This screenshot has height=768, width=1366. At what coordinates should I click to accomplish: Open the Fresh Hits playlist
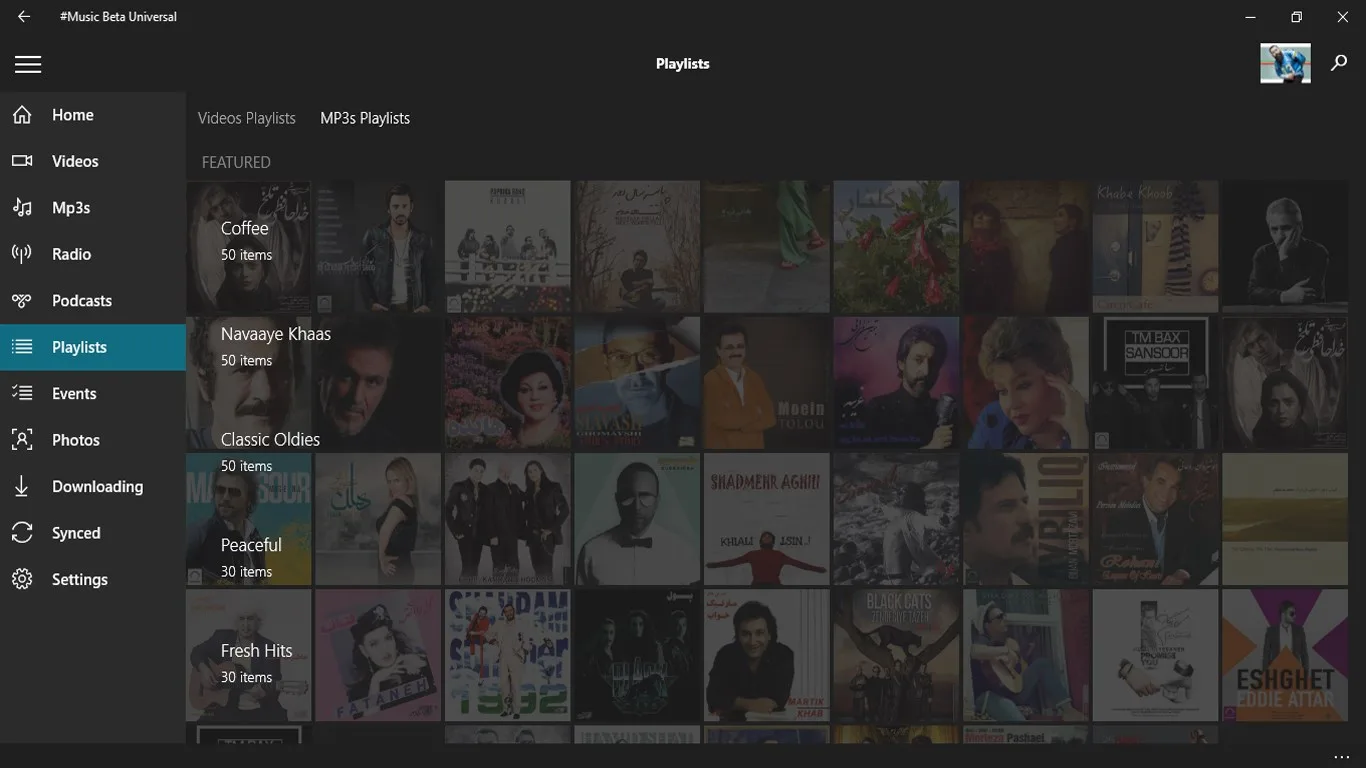257,650
